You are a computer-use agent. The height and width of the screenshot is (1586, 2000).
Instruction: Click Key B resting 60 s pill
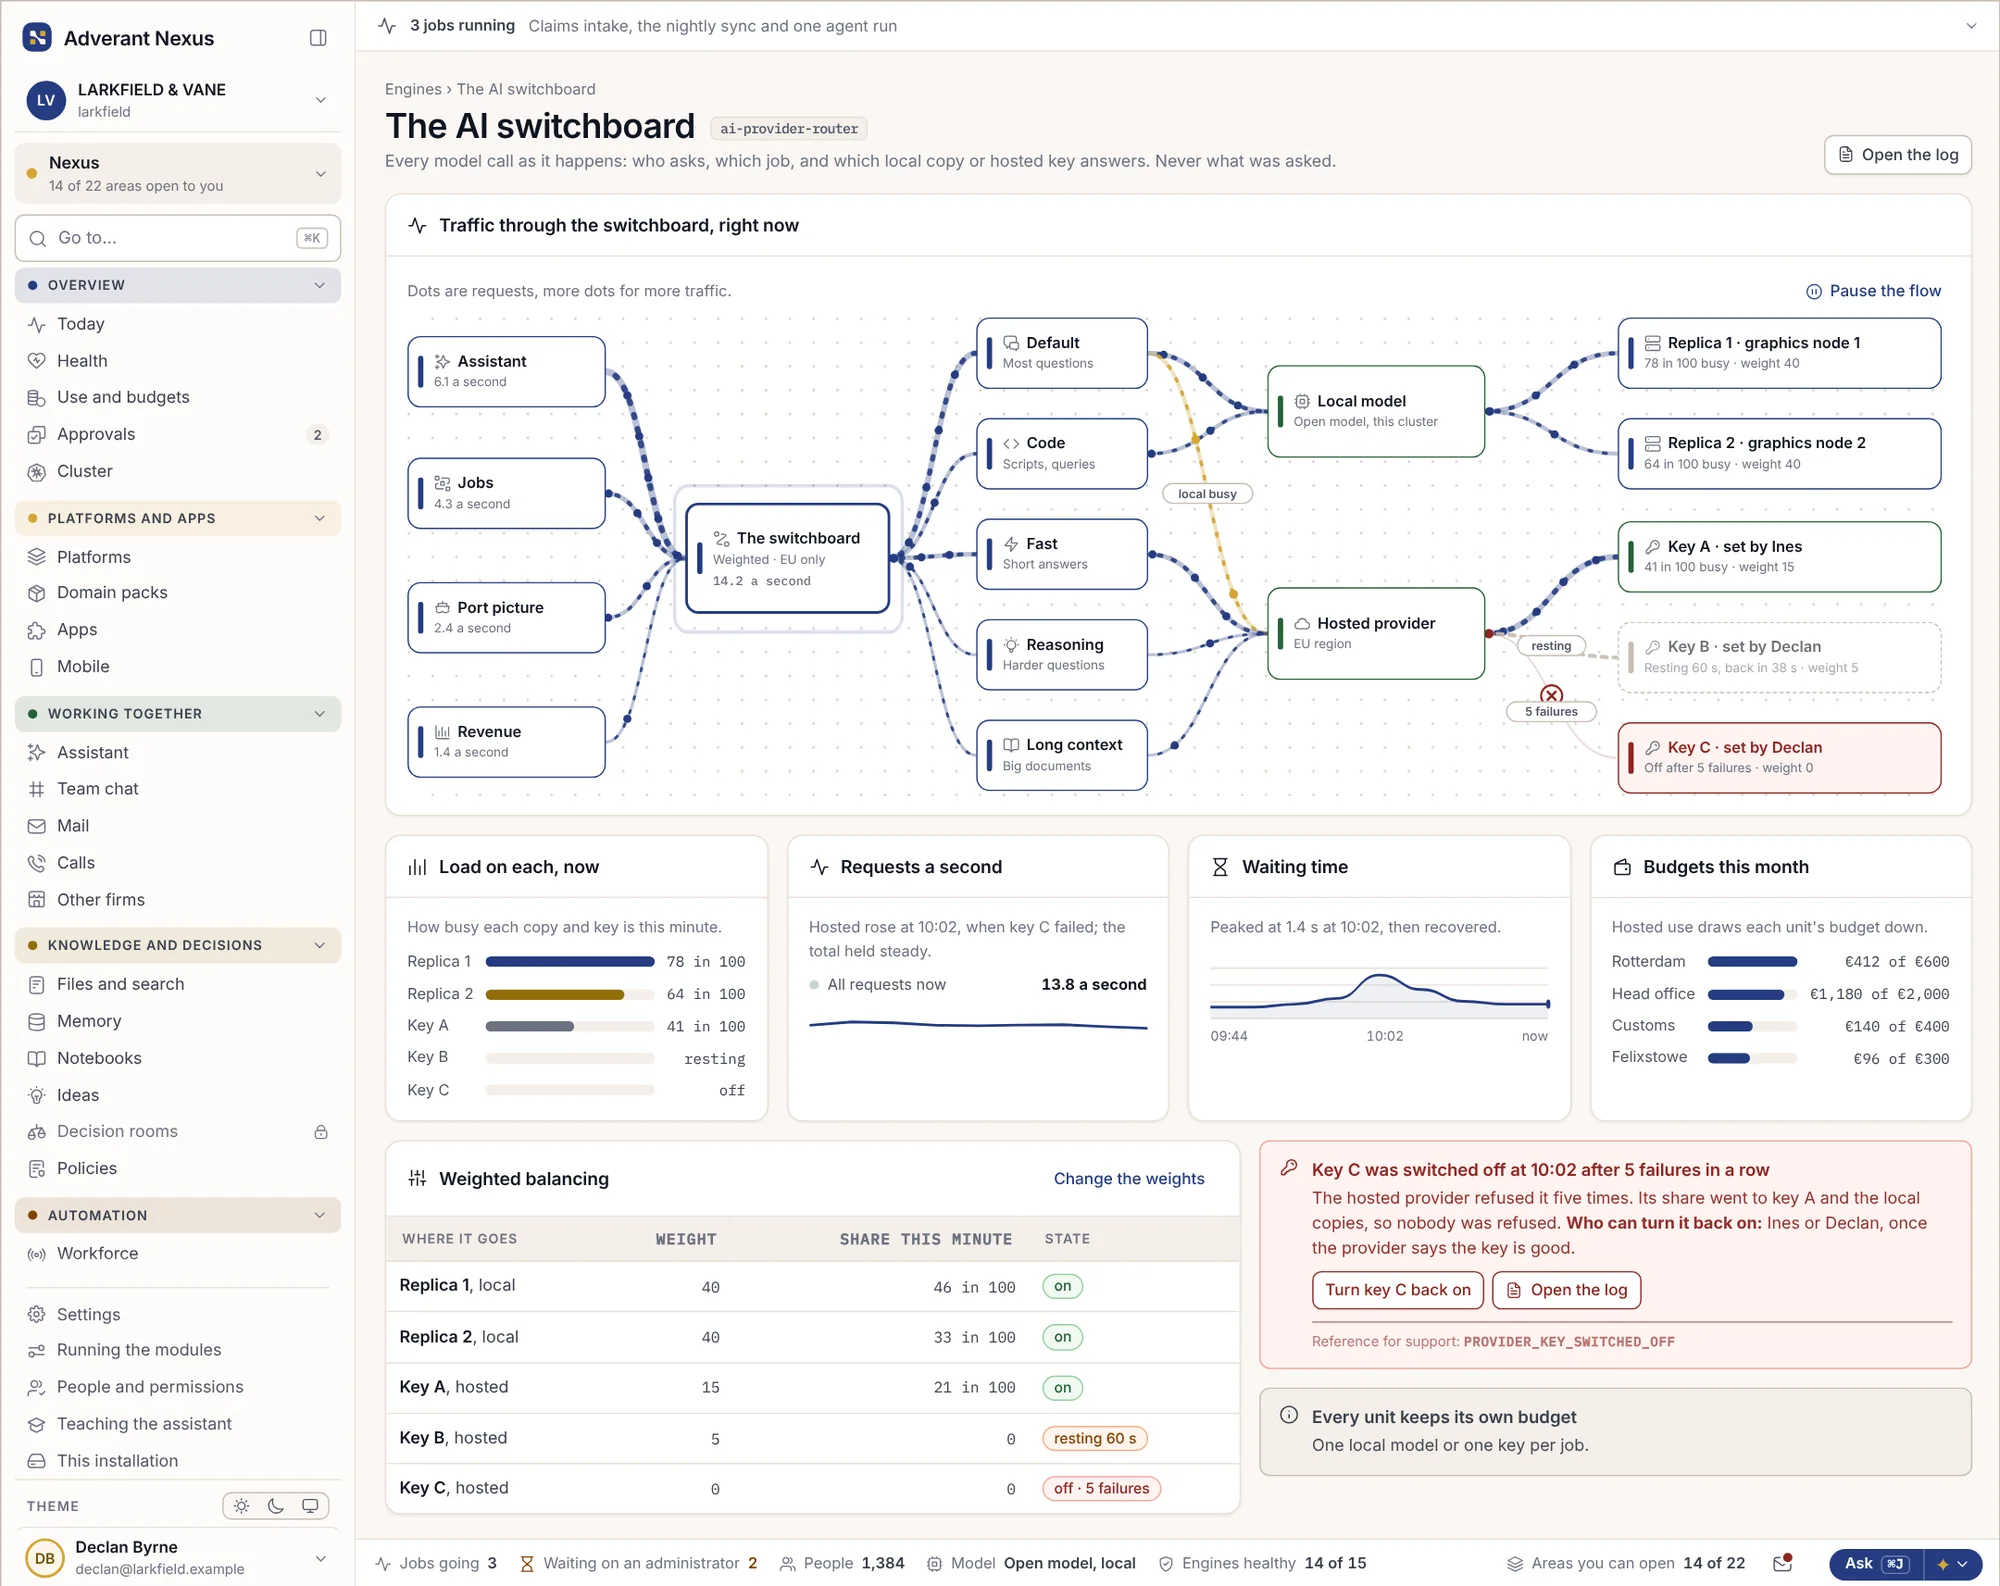point(1094,1438)
